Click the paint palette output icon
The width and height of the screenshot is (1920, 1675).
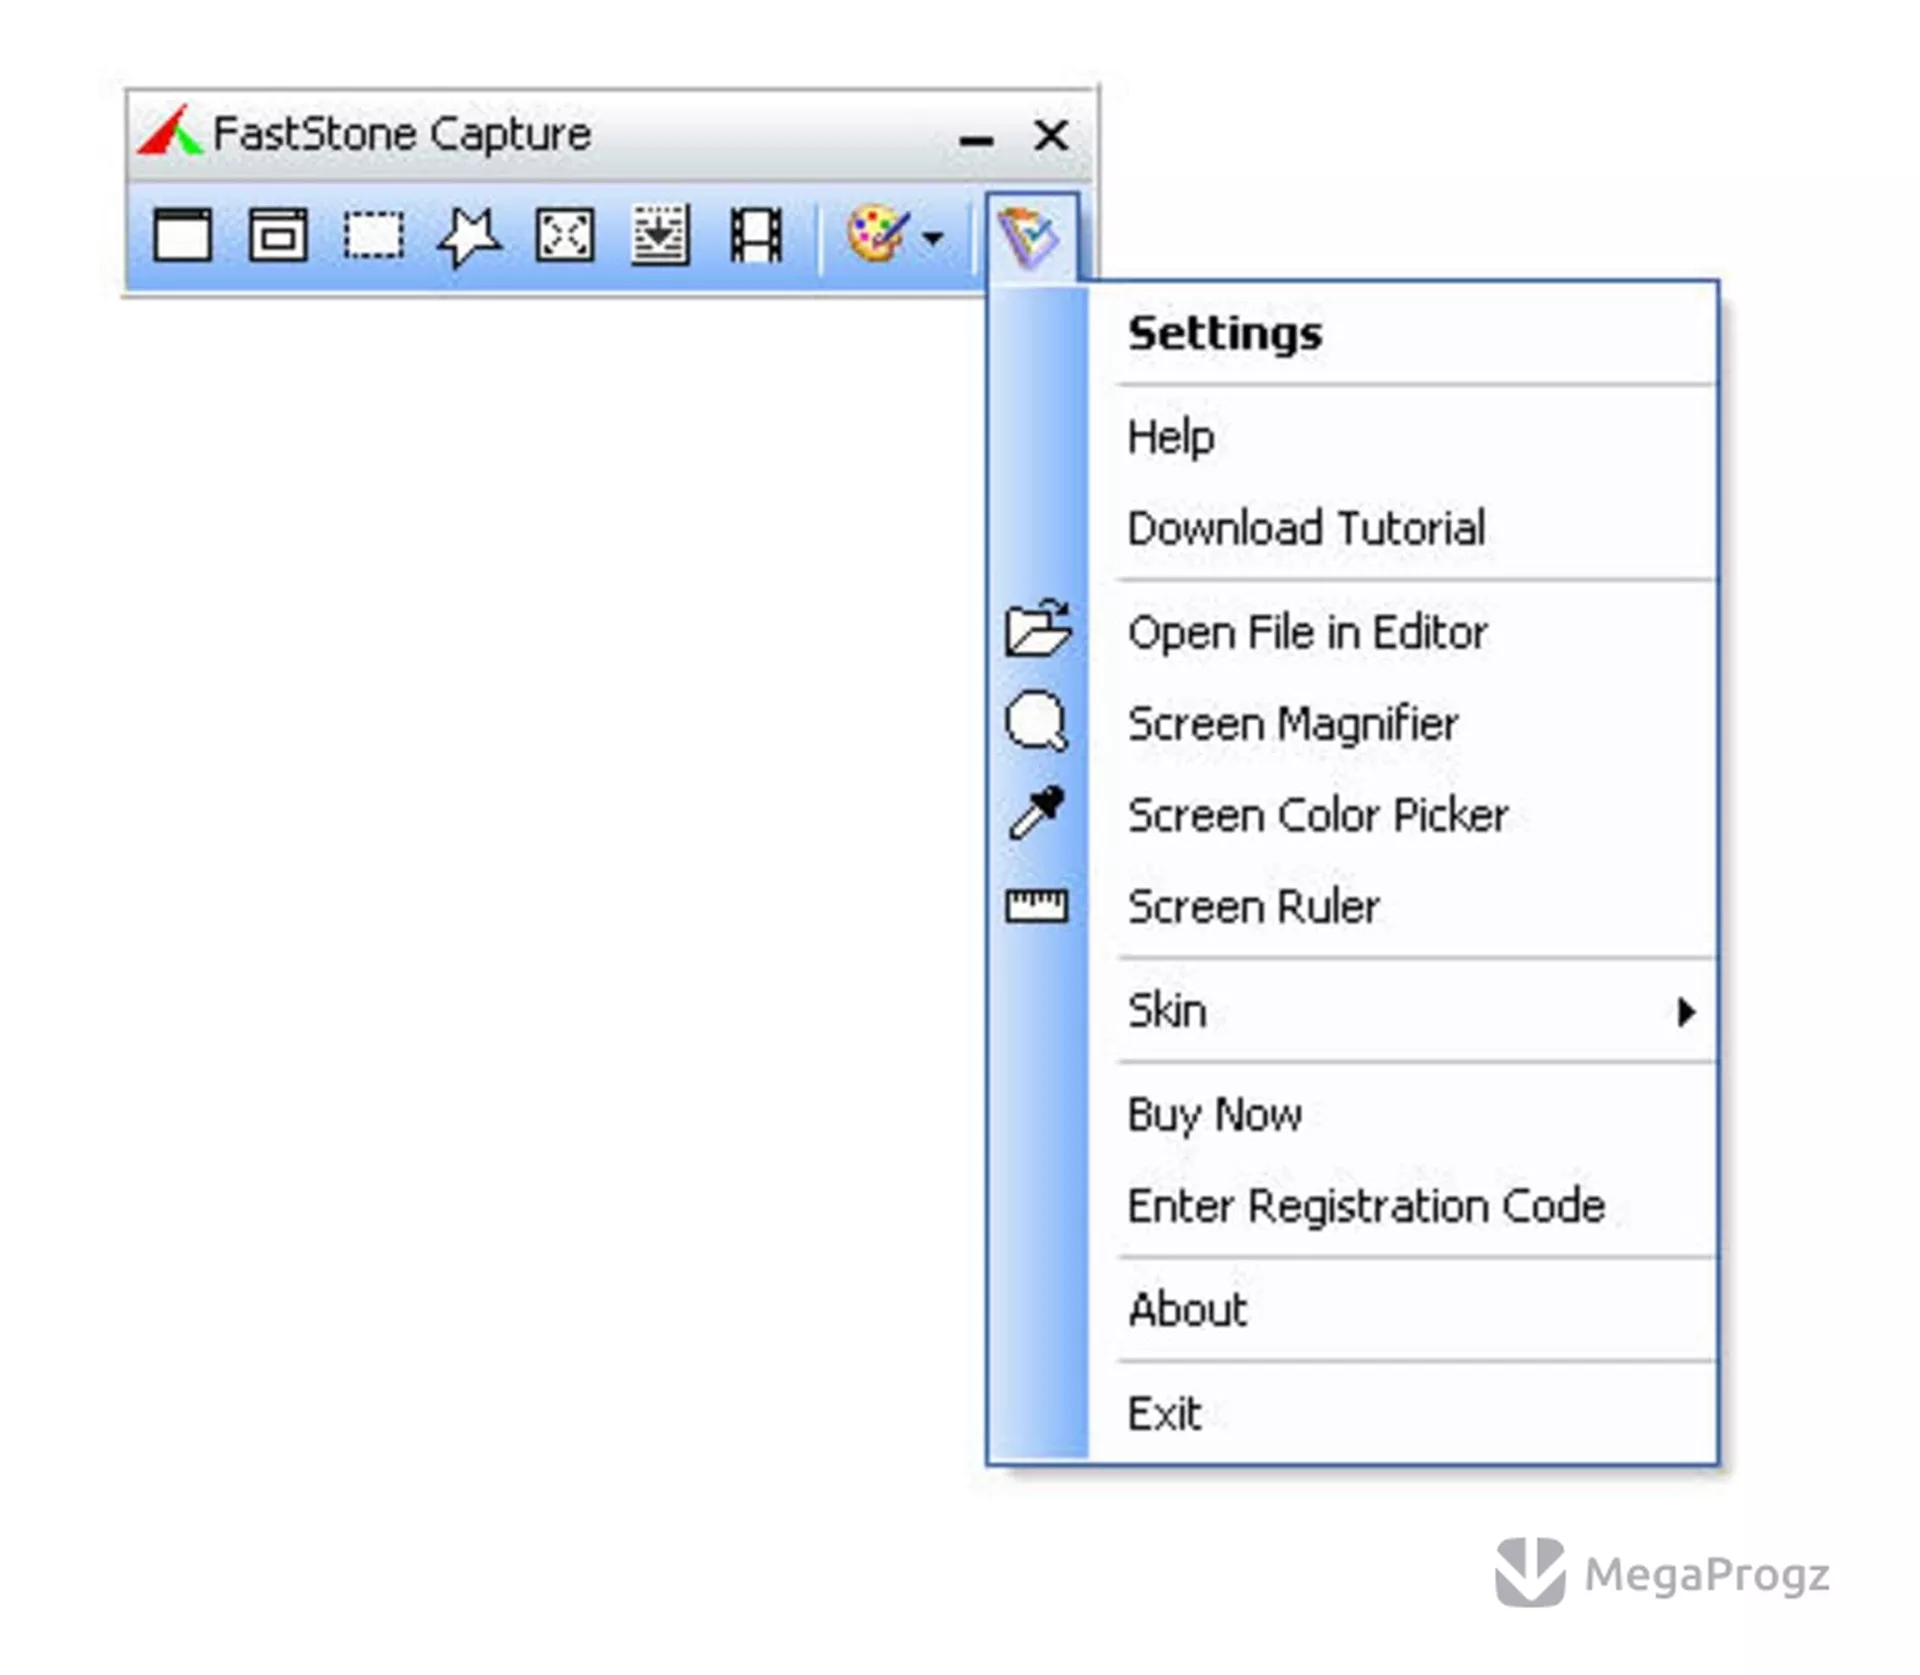tap(878, 235)
